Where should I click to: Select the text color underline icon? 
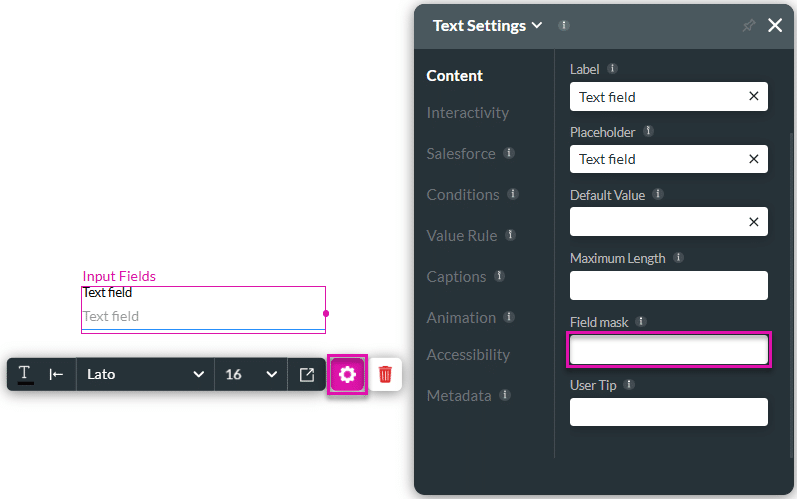tap(25, 374)
